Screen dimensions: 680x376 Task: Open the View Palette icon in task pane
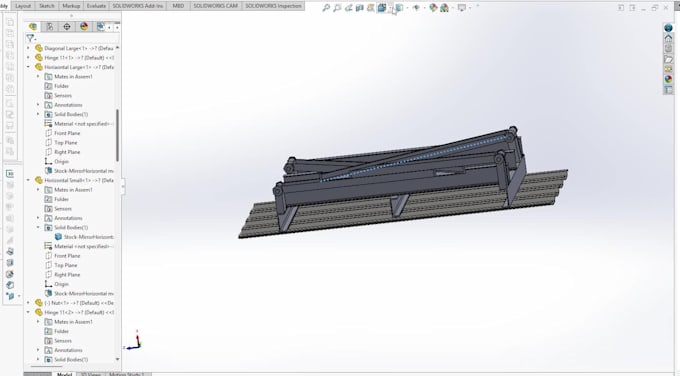tap(668, 69)
